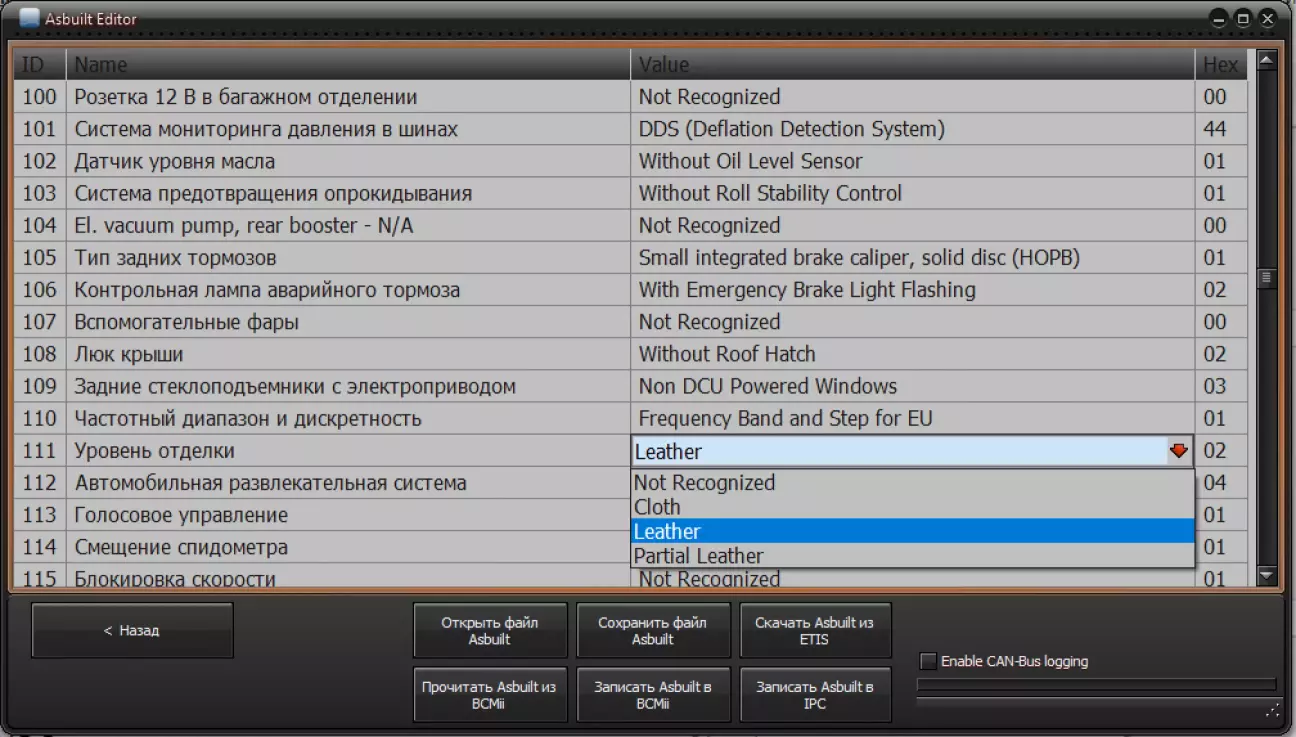Click 'Записать Asbuilt в IPC' button
Screen dimensions: 1296x737
(814, 695)
